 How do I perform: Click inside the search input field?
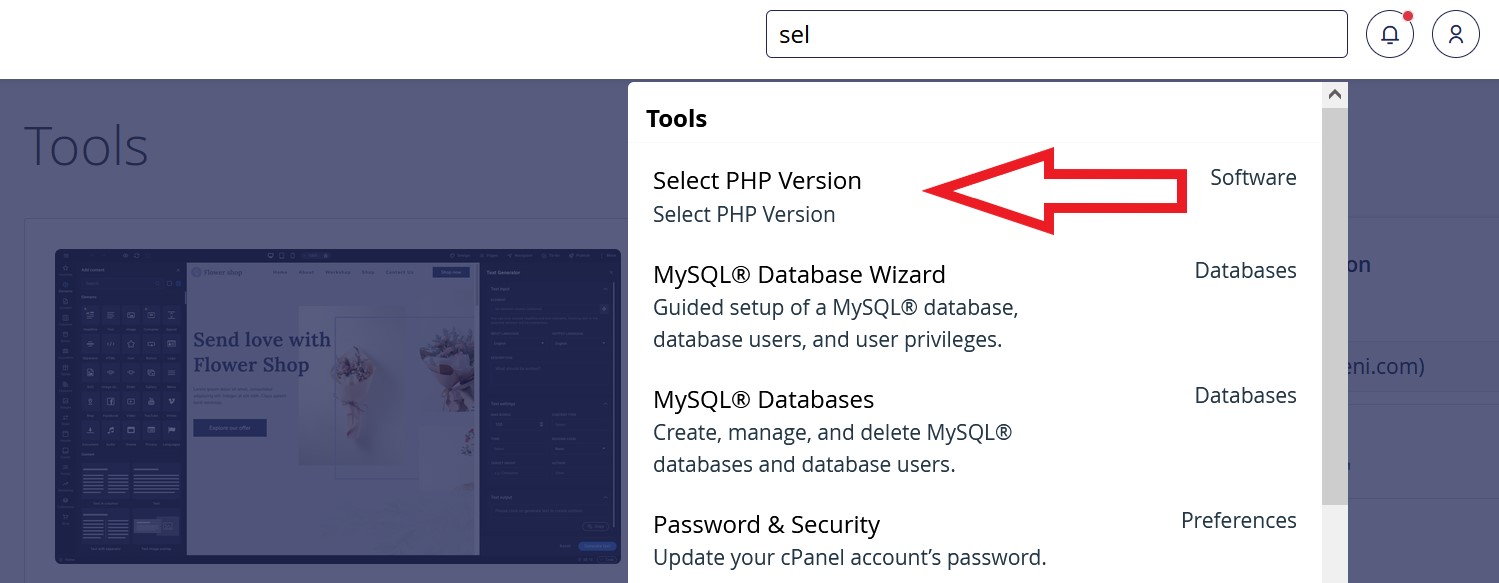[1056, 33]
